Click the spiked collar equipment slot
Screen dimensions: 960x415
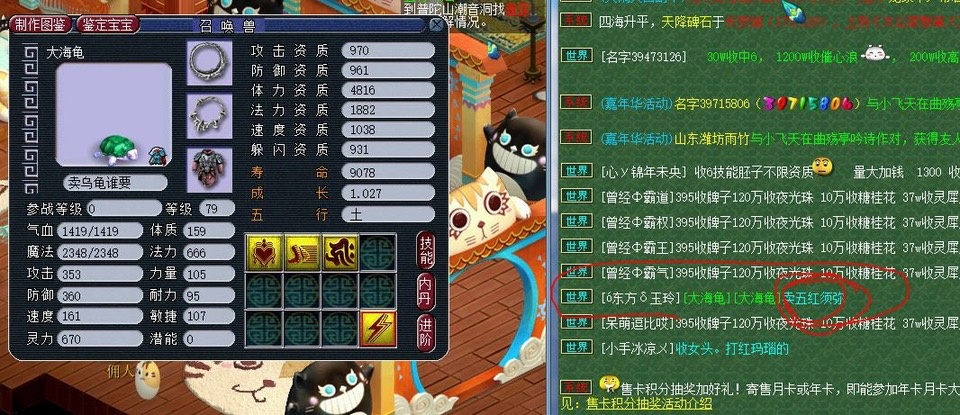pos(209,116)
